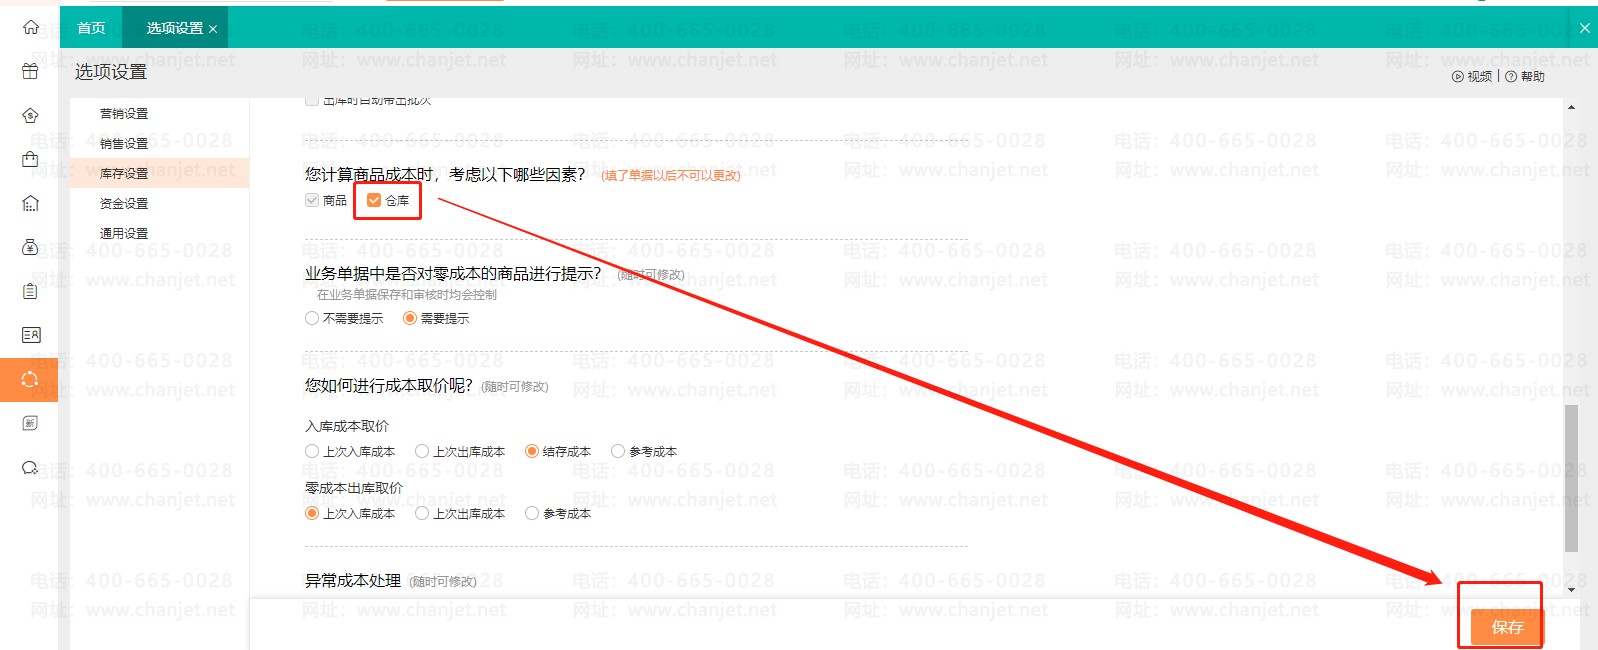Click the vertical scrollbar thumb

point(1572,478)
